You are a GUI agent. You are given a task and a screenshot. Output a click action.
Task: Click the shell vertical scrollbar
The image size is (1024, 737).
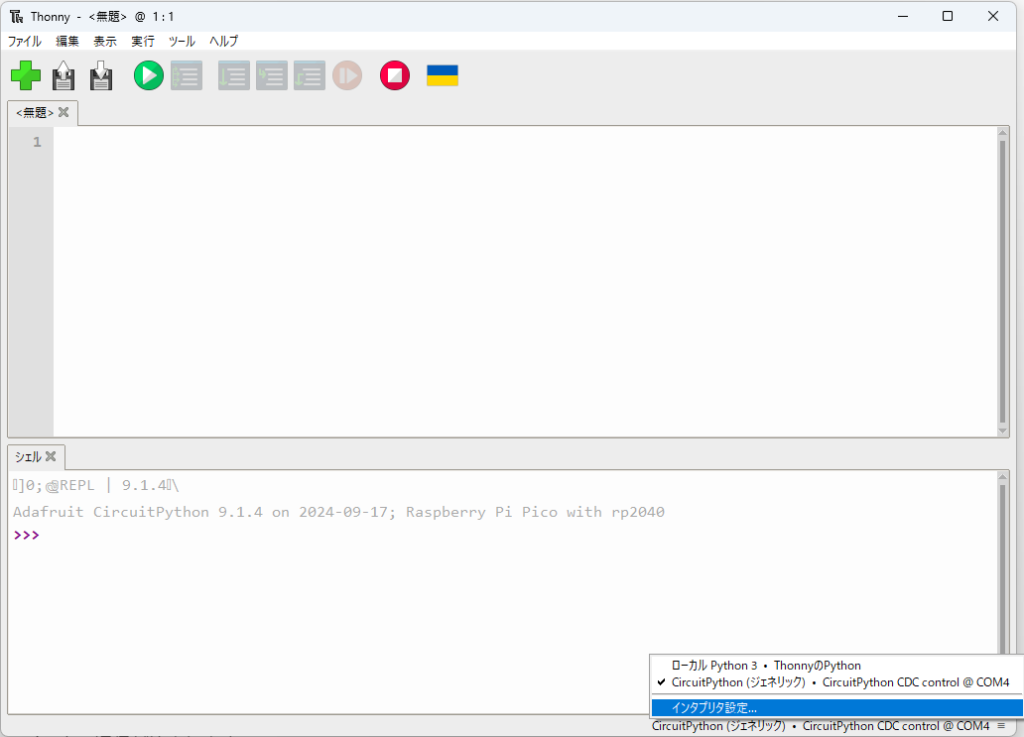tap(1002, 568)
